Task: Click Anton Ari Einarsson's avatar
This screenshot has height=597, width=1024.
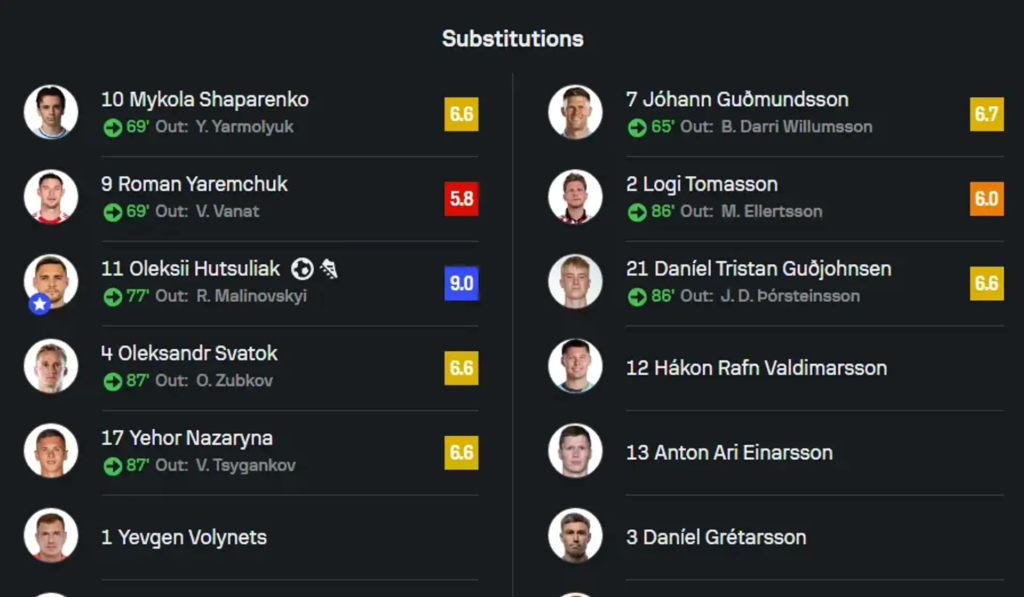Action: 575,451
